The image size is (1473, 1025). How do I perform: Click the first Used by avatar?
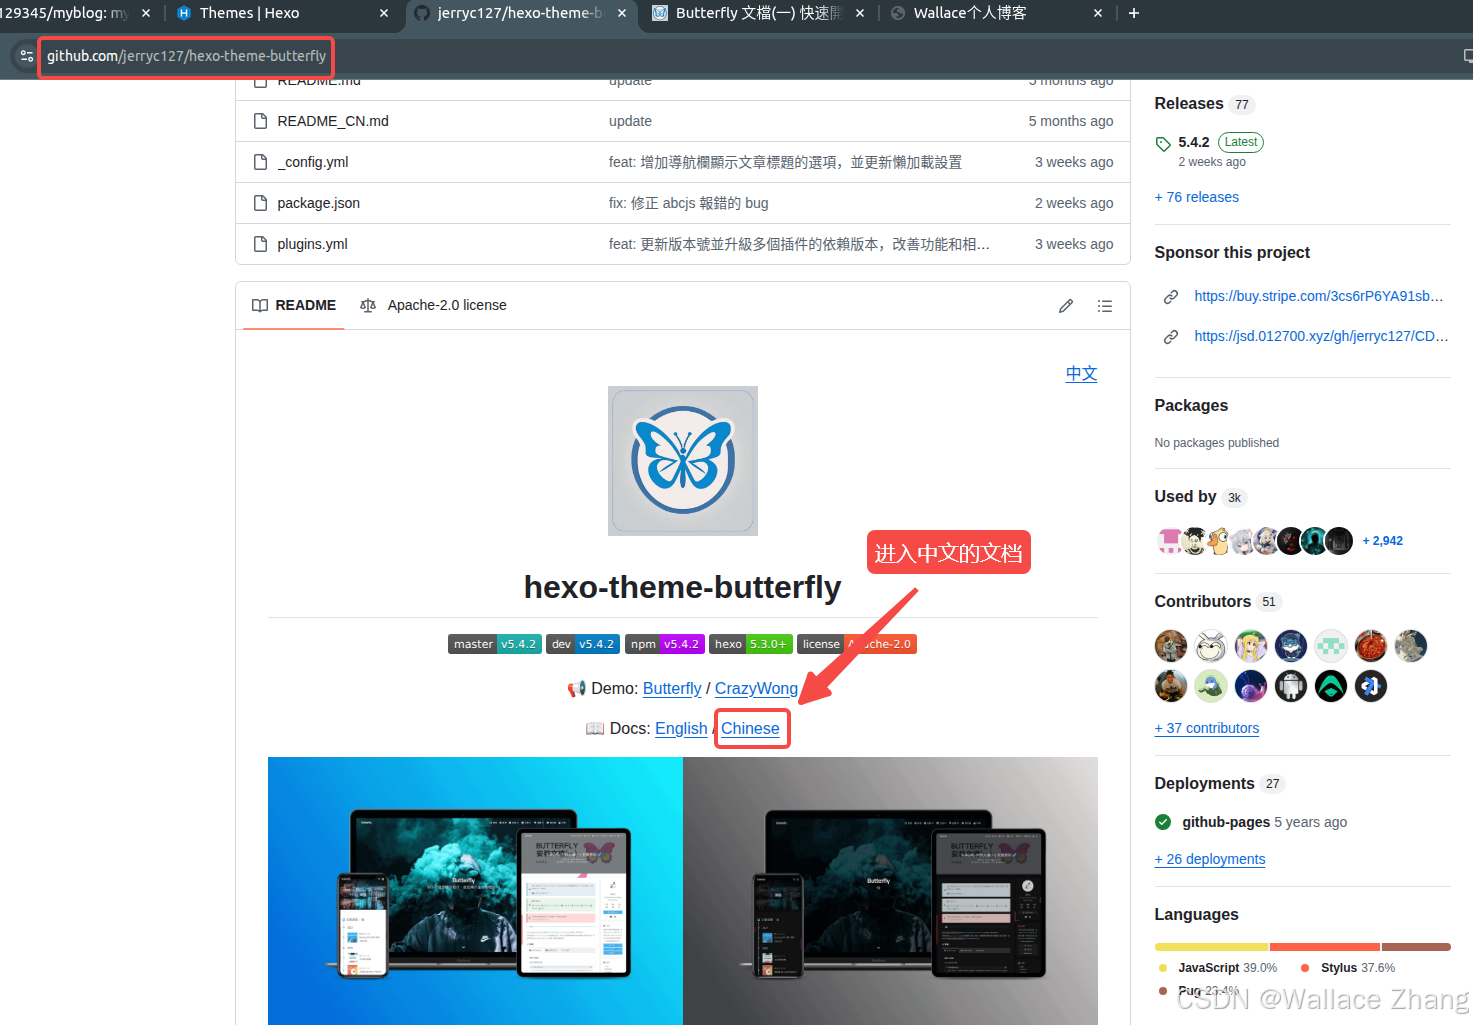point(1169,541)
